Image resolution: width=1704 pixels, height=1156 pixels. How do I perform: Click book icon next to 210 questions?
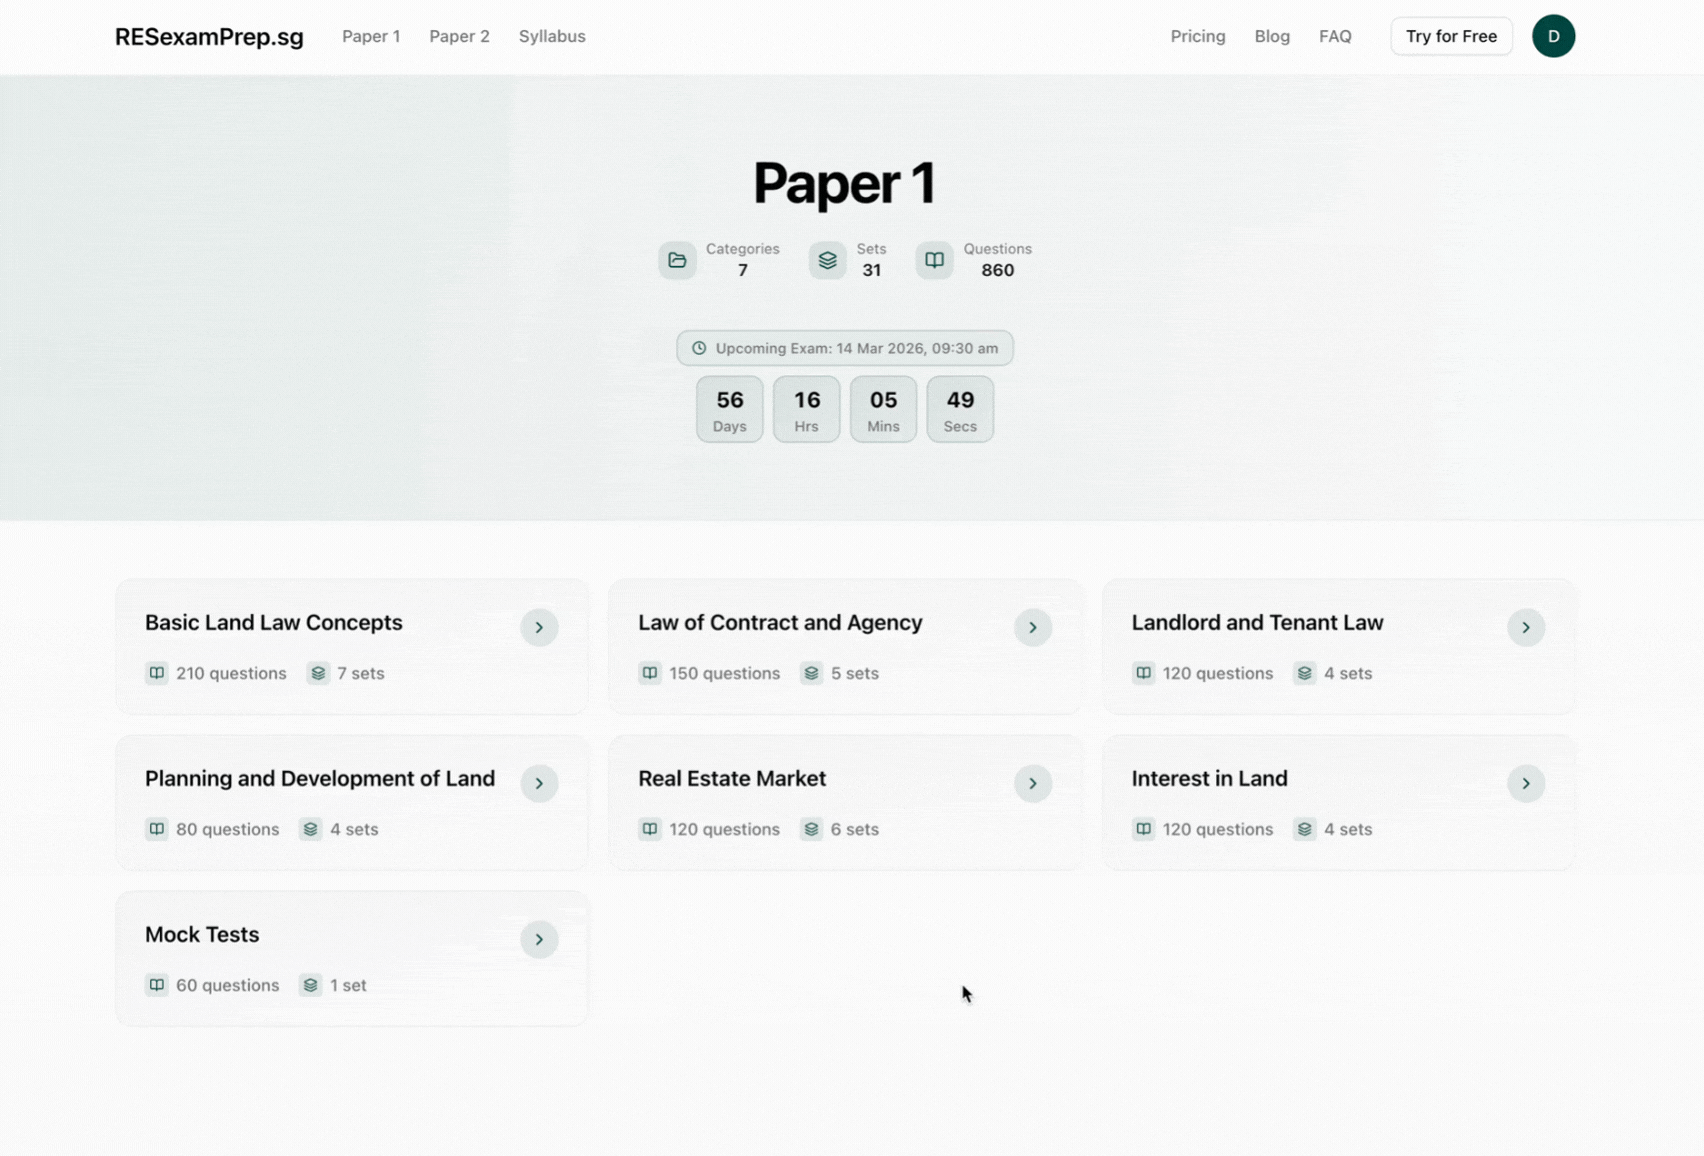[x=157, y=673]
